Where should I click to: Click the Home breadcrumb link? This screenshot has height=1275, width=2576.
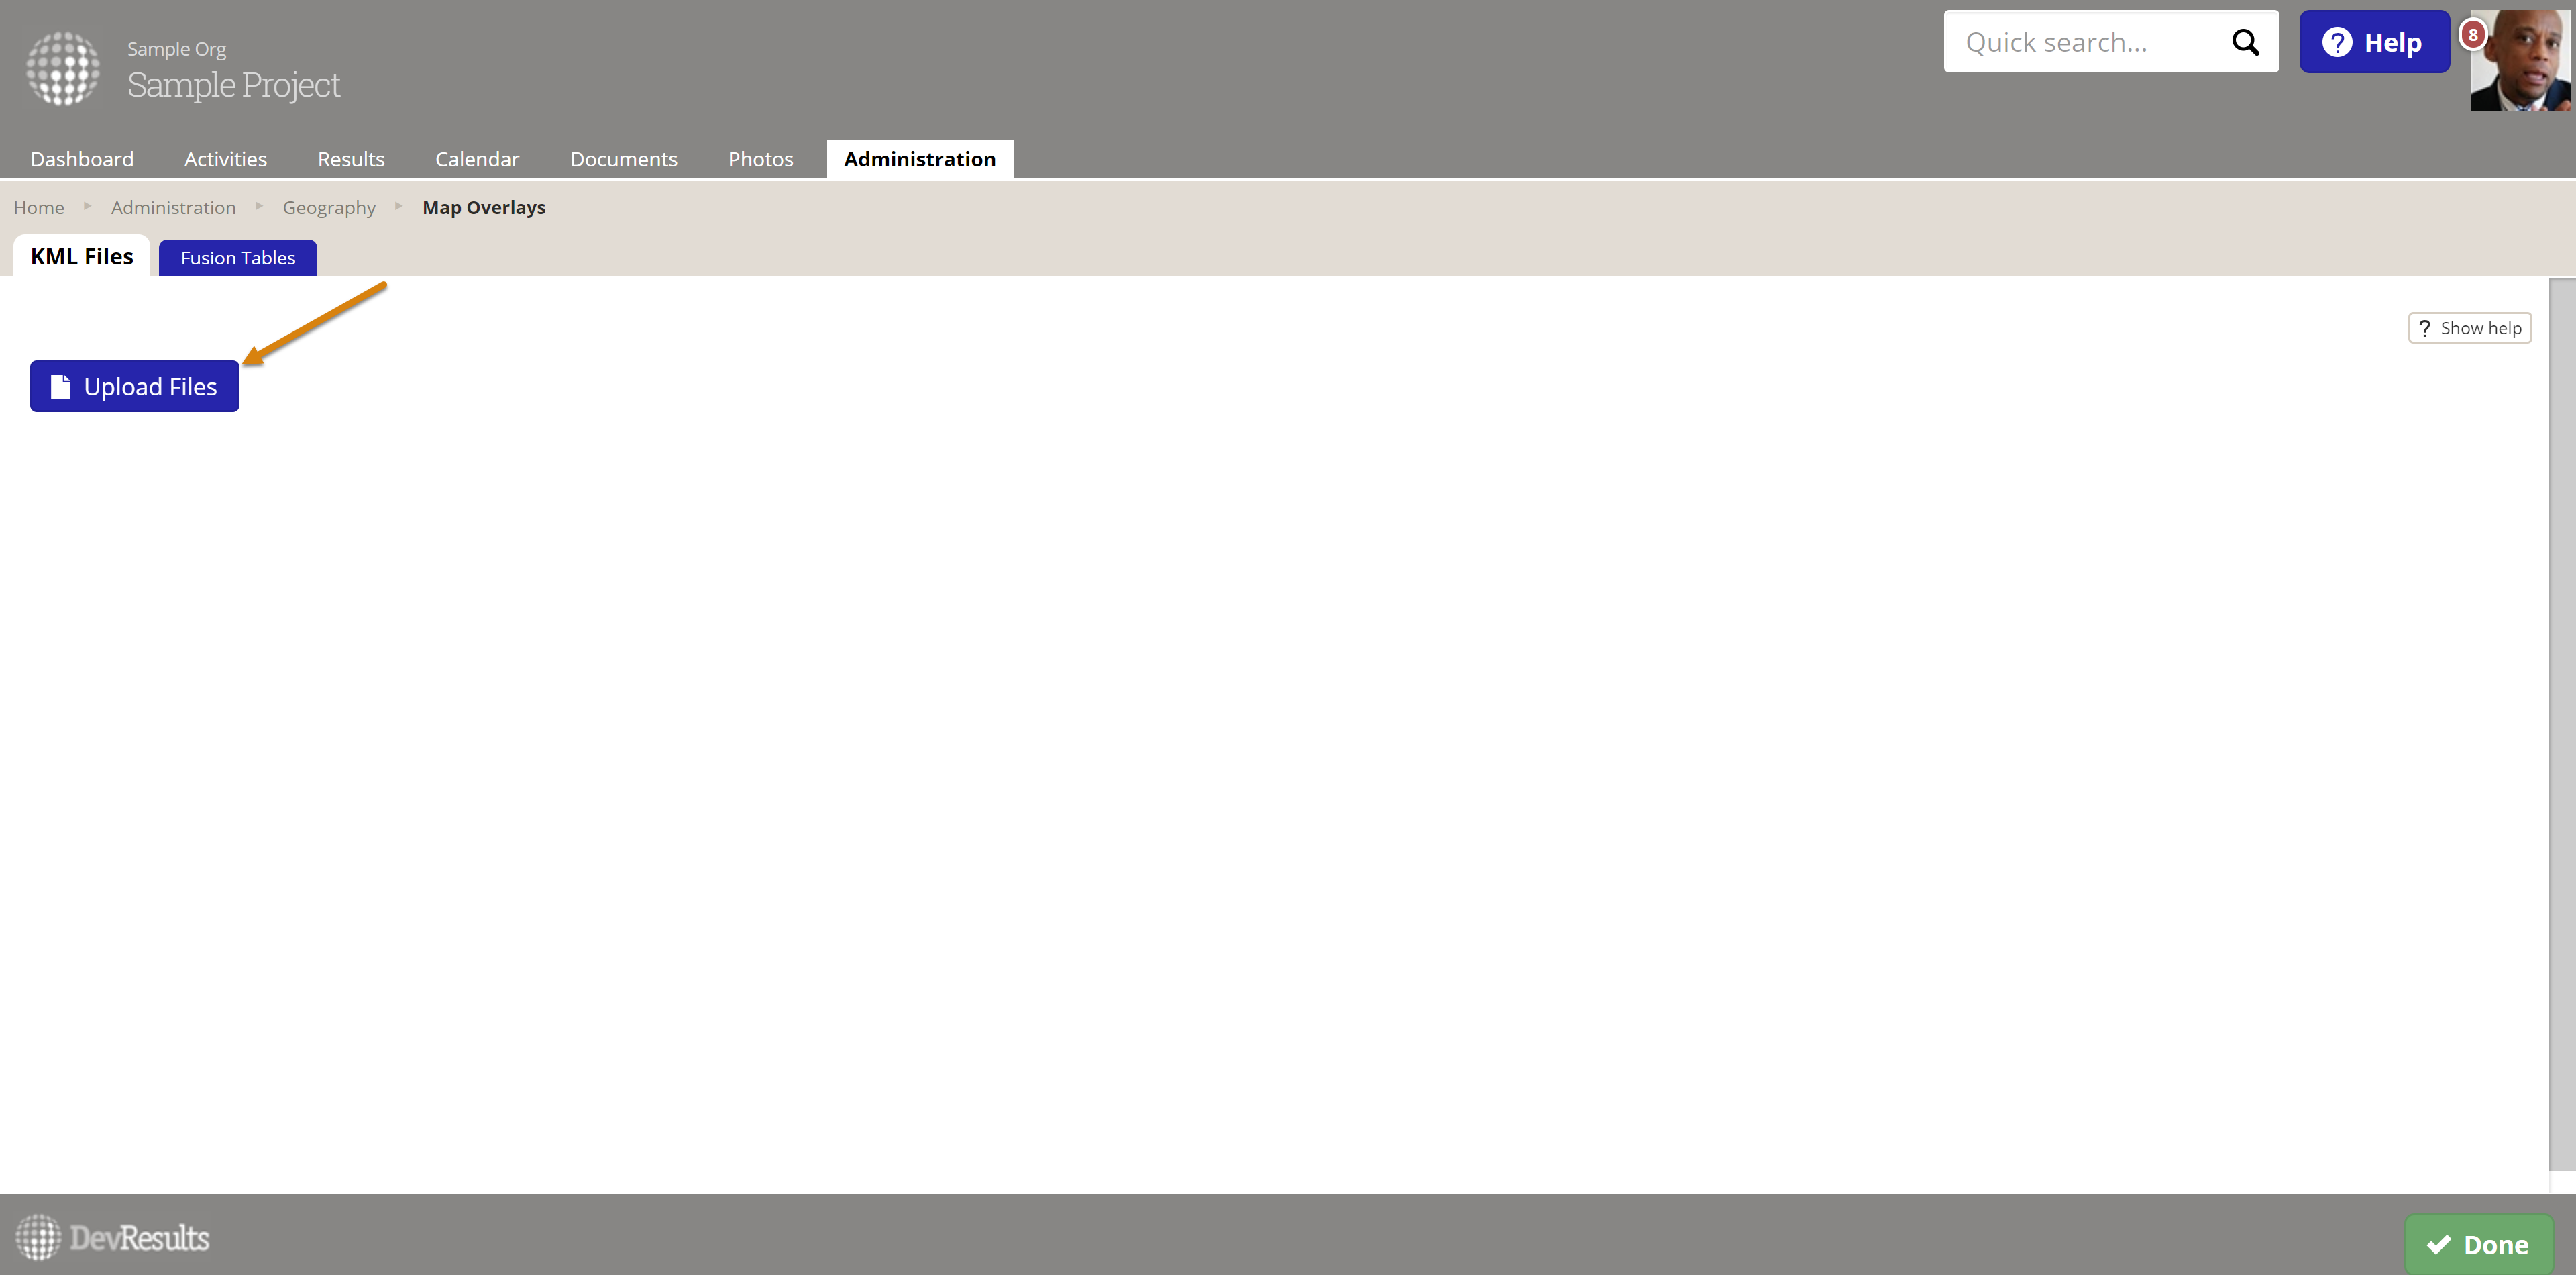pos(39,207)
